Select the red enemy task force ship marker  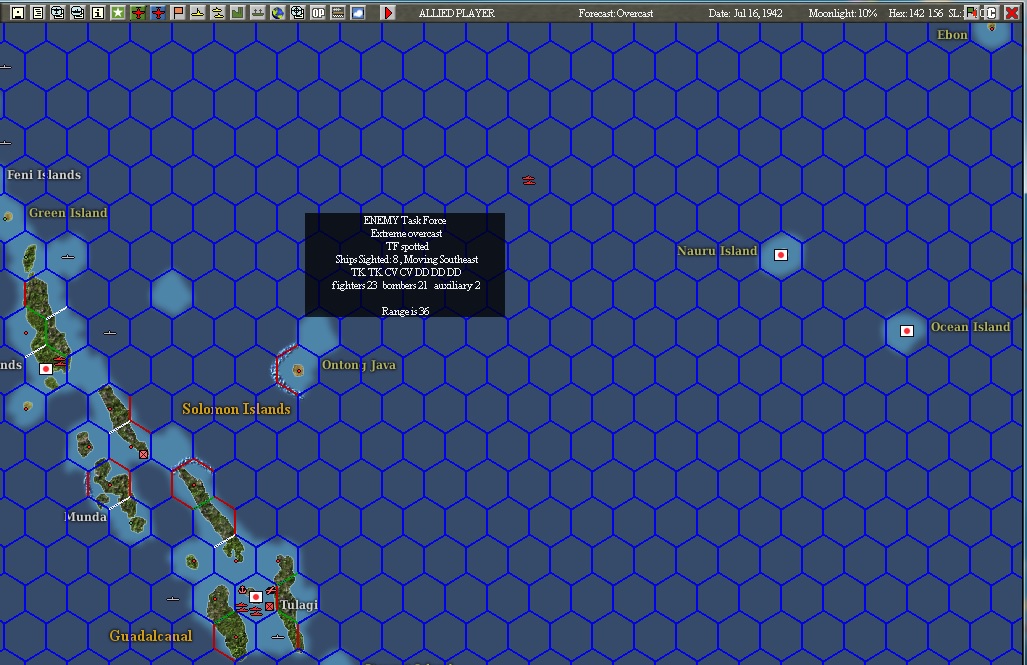point(529,180)
